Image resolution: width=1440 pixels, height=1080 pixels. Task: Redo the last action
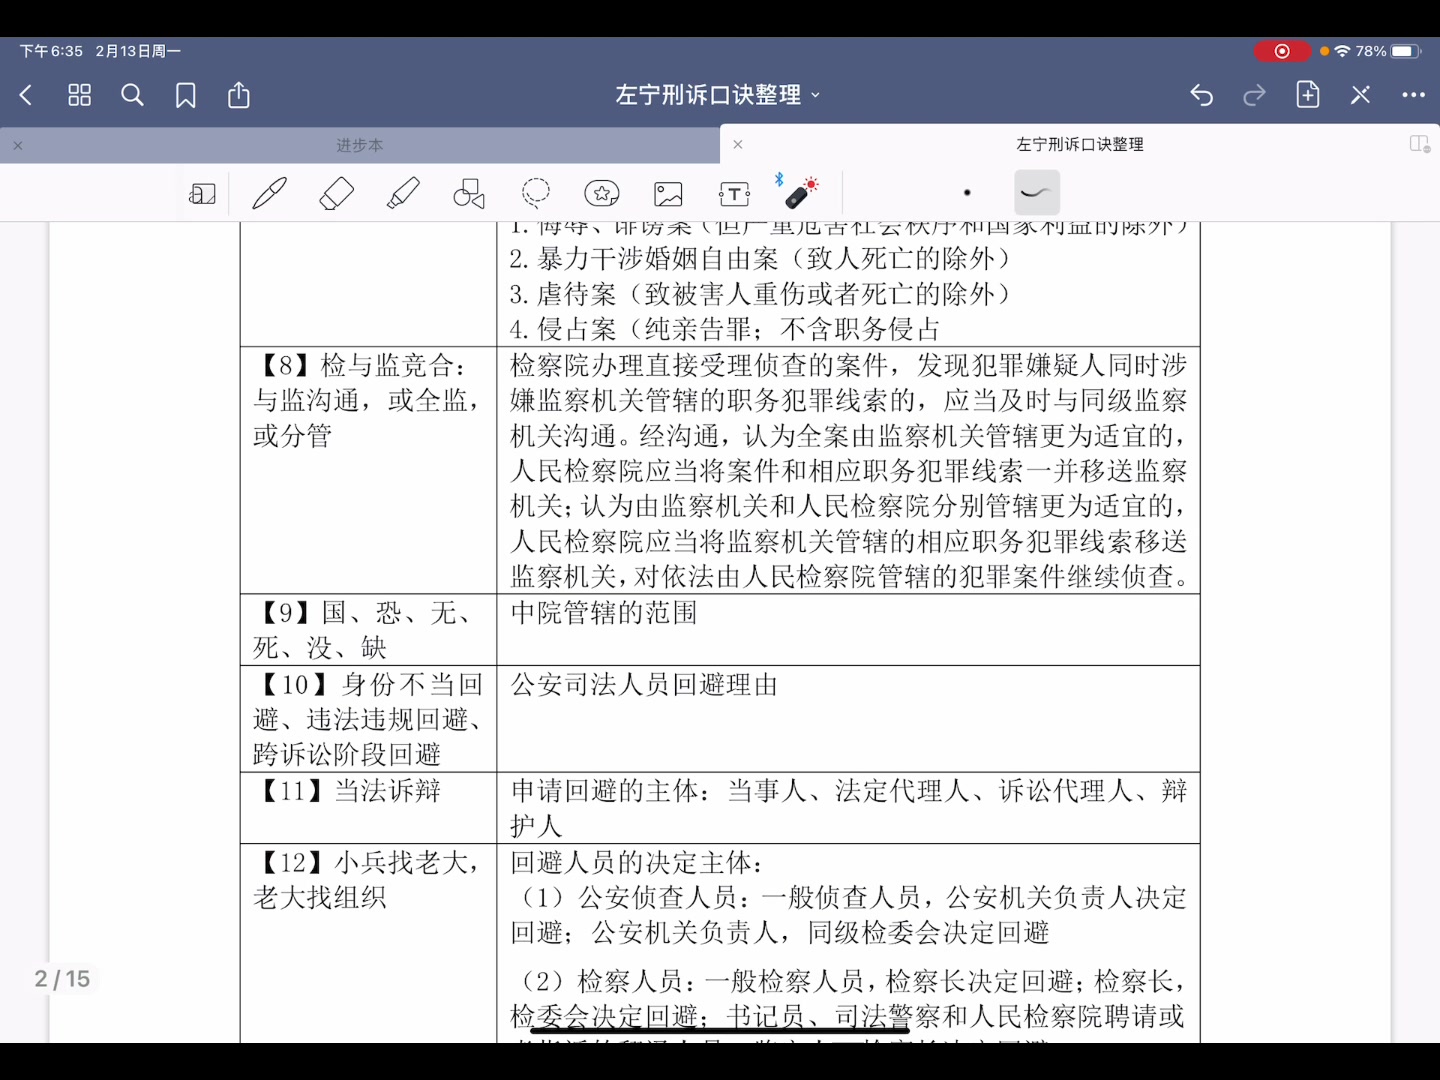[x=1254, y=95]
